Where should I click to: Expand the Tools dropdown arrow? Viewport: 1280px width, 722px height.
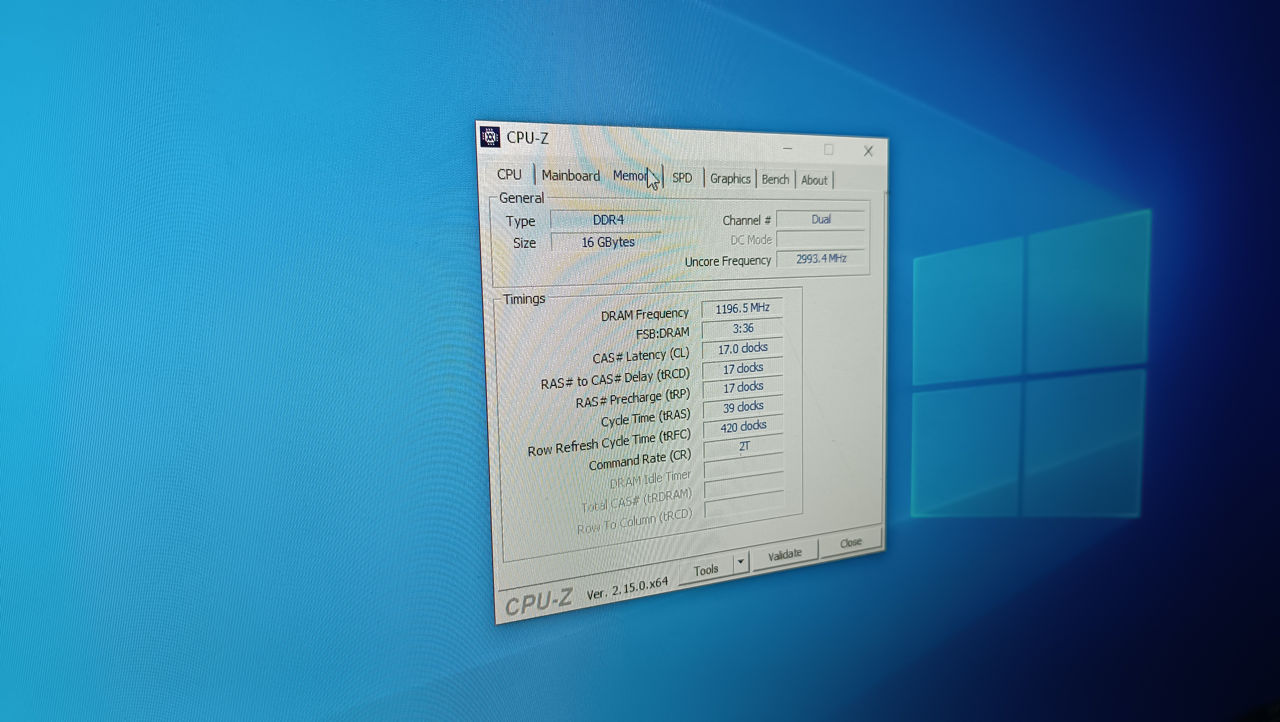point(741,562)
